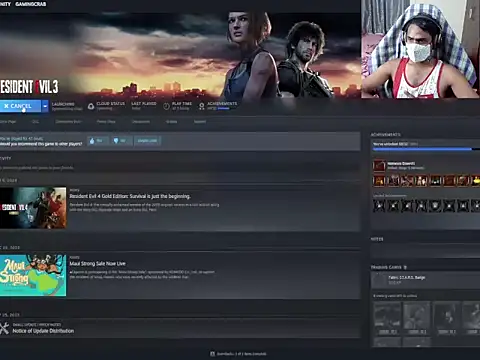Click the Maybe Later button
This screenshot has width=480, height=360.
[x=147, y=141]
